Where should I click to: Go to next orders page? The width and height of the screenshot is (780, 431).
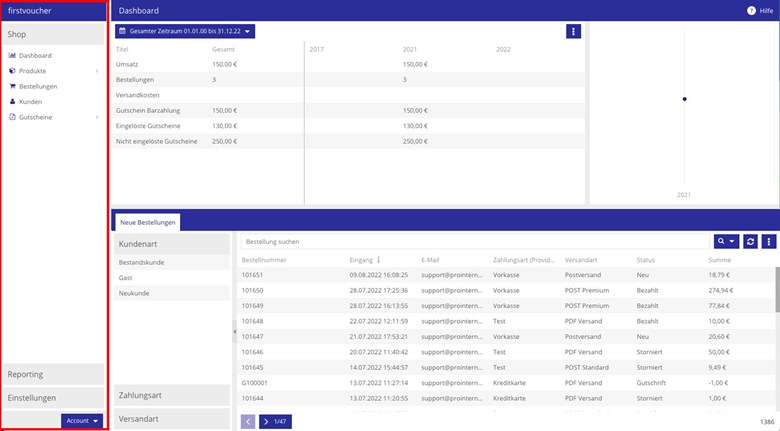[x=275, y=422]
